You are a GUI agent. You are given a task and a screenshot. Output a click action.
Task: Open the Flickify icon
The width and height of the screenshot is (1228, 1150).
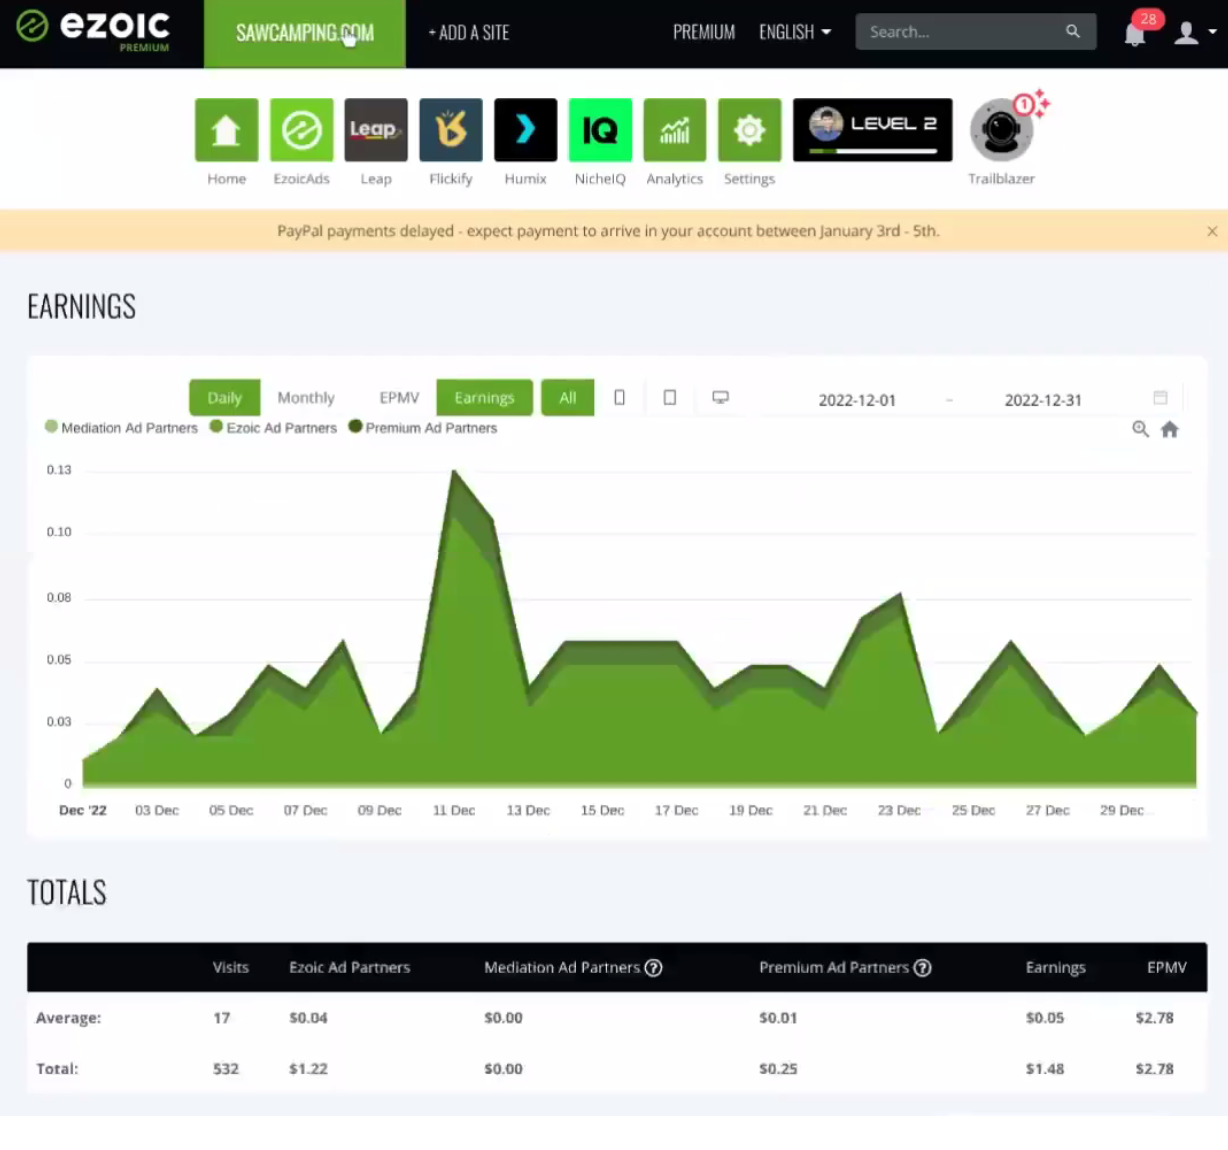coord(451,130)
